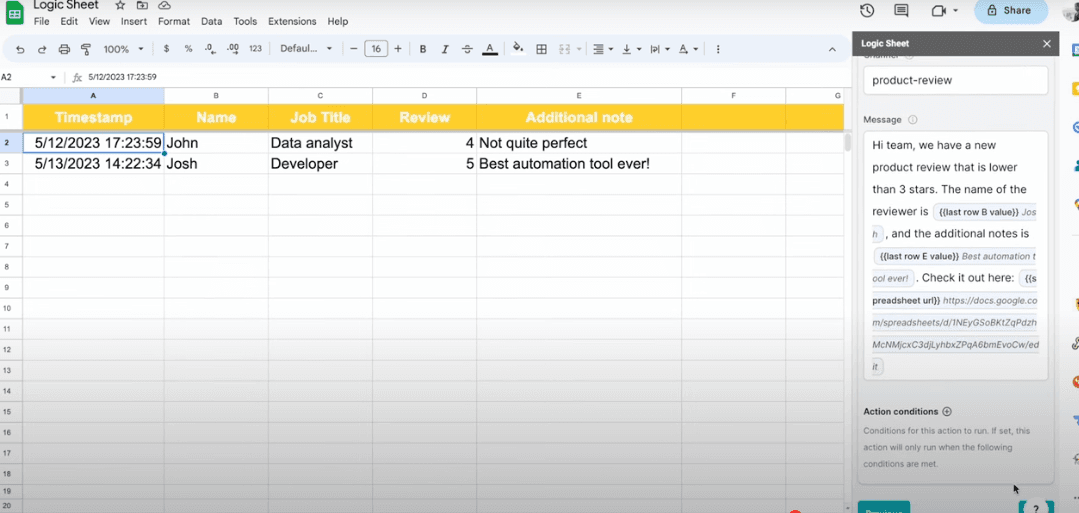This screenshot has height=513, width=1079.
Task: Open the comments icon
Action: (901, 11)
